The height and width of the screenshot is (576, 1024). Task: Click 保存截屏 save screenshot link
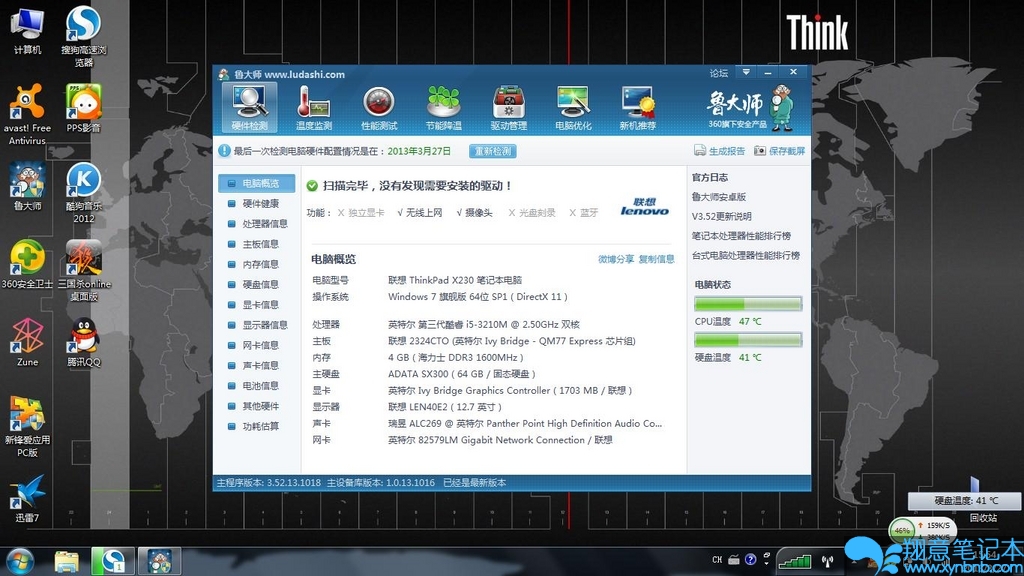click(780, 151)
